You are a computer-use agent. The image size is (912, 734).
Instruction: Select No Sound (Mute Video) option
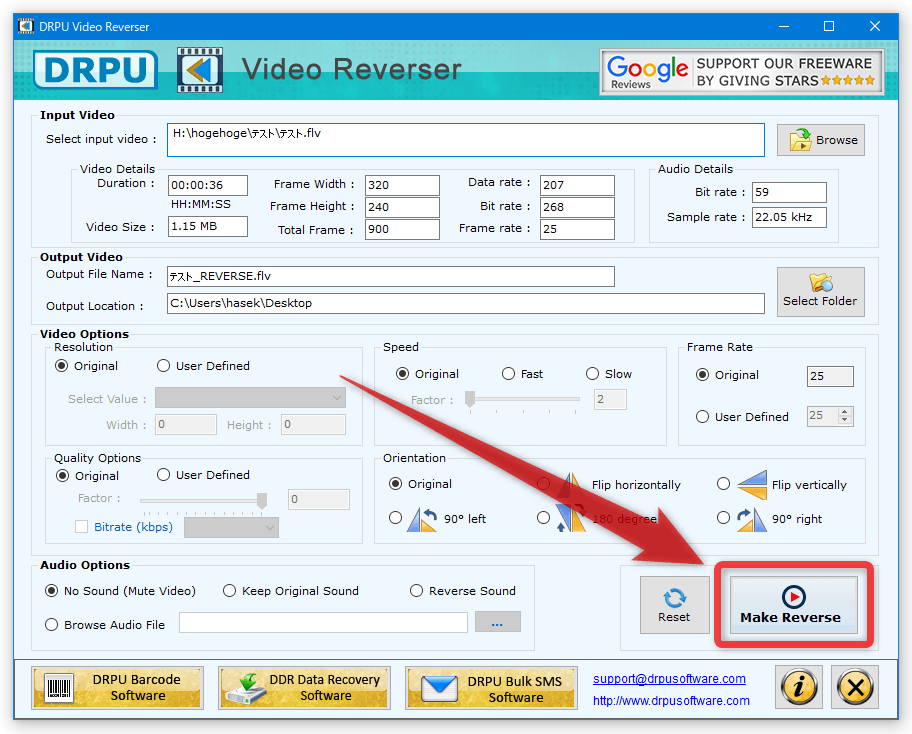pos(52,591)
